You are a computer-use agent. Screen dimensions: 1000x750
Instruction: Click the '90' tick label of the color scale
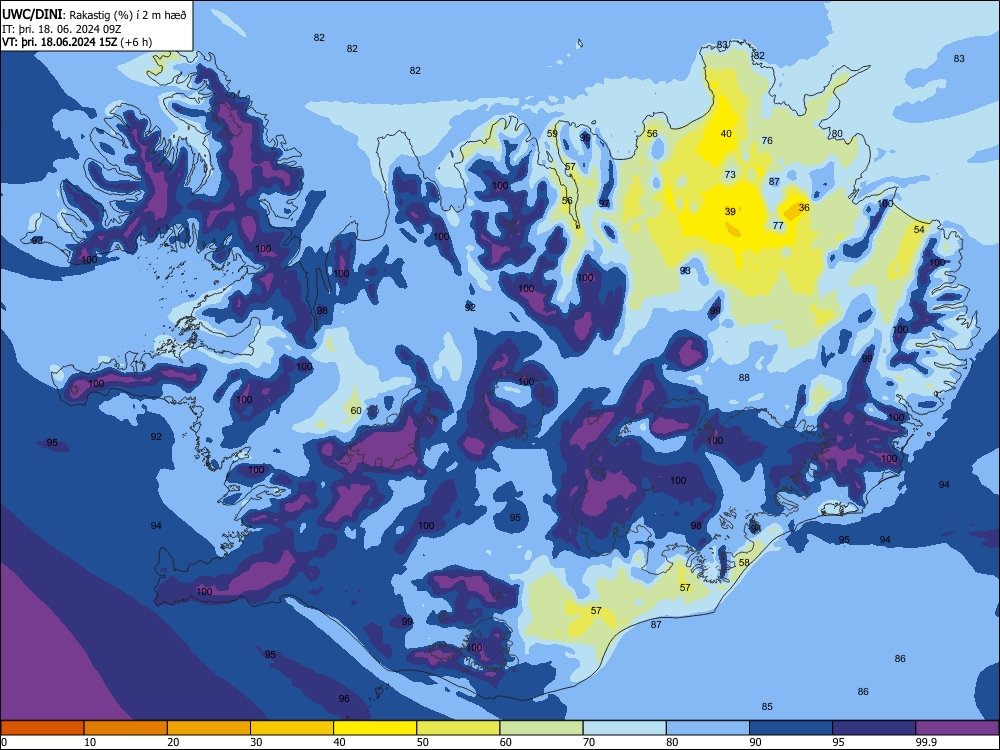click(755, 742)
